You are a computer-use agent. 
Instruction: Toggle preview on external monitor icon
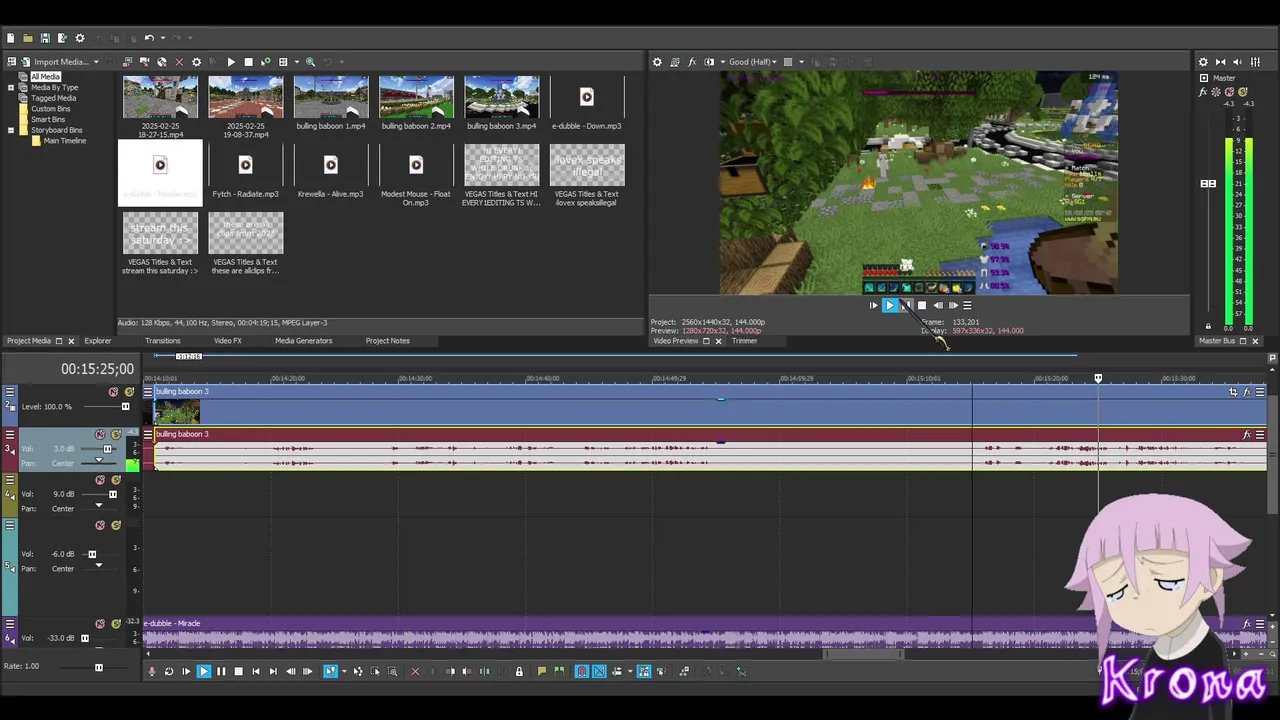coord(675,62)
